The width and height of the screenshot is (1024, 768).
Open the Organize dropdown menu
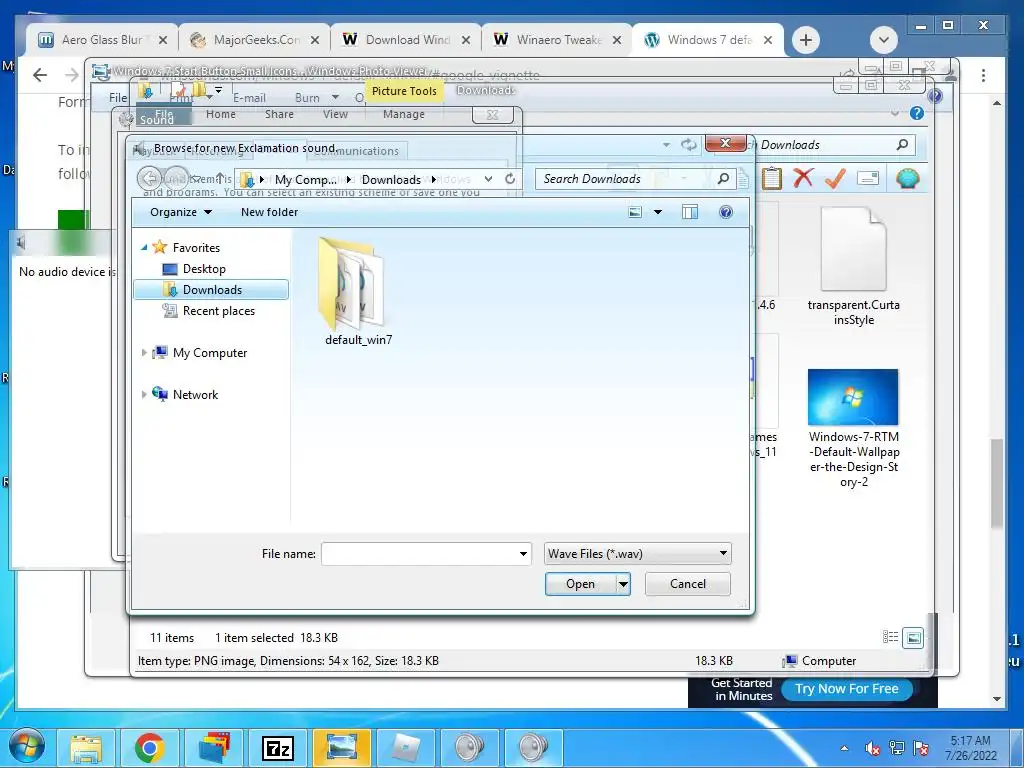coord(180,212)
